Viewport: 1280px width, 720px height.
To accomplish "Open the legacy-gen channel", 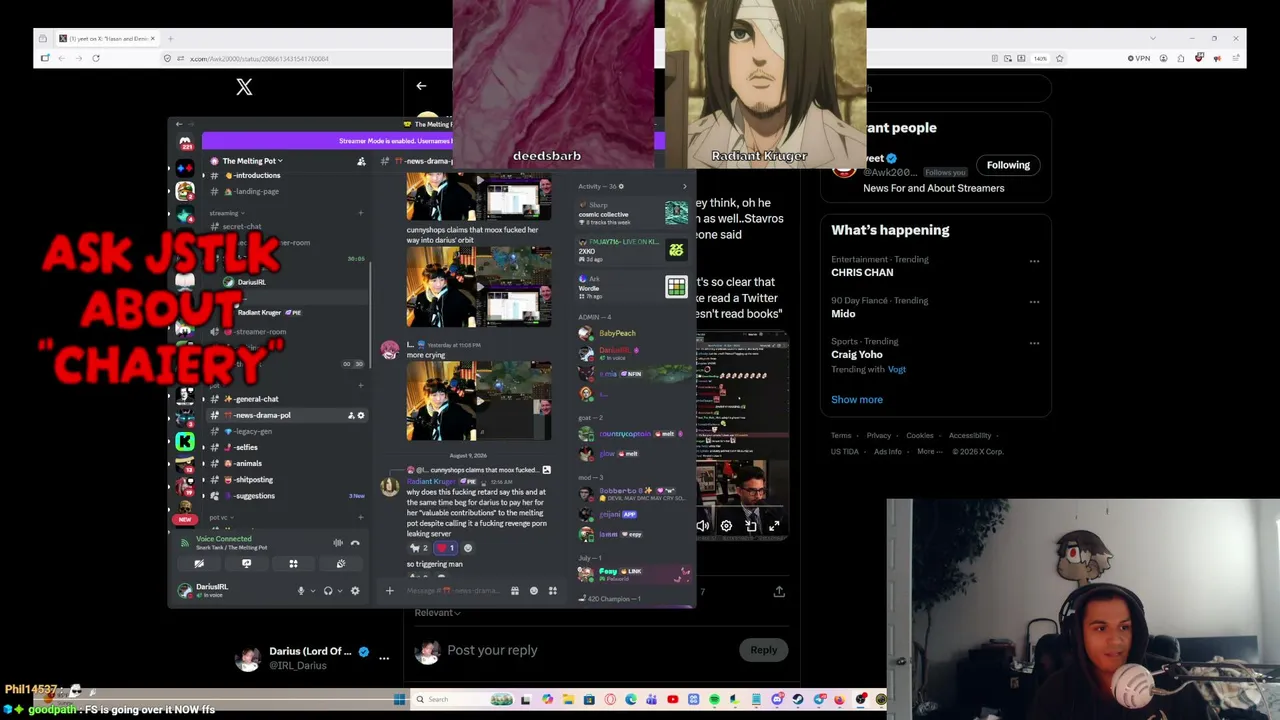I will (288, 431).
